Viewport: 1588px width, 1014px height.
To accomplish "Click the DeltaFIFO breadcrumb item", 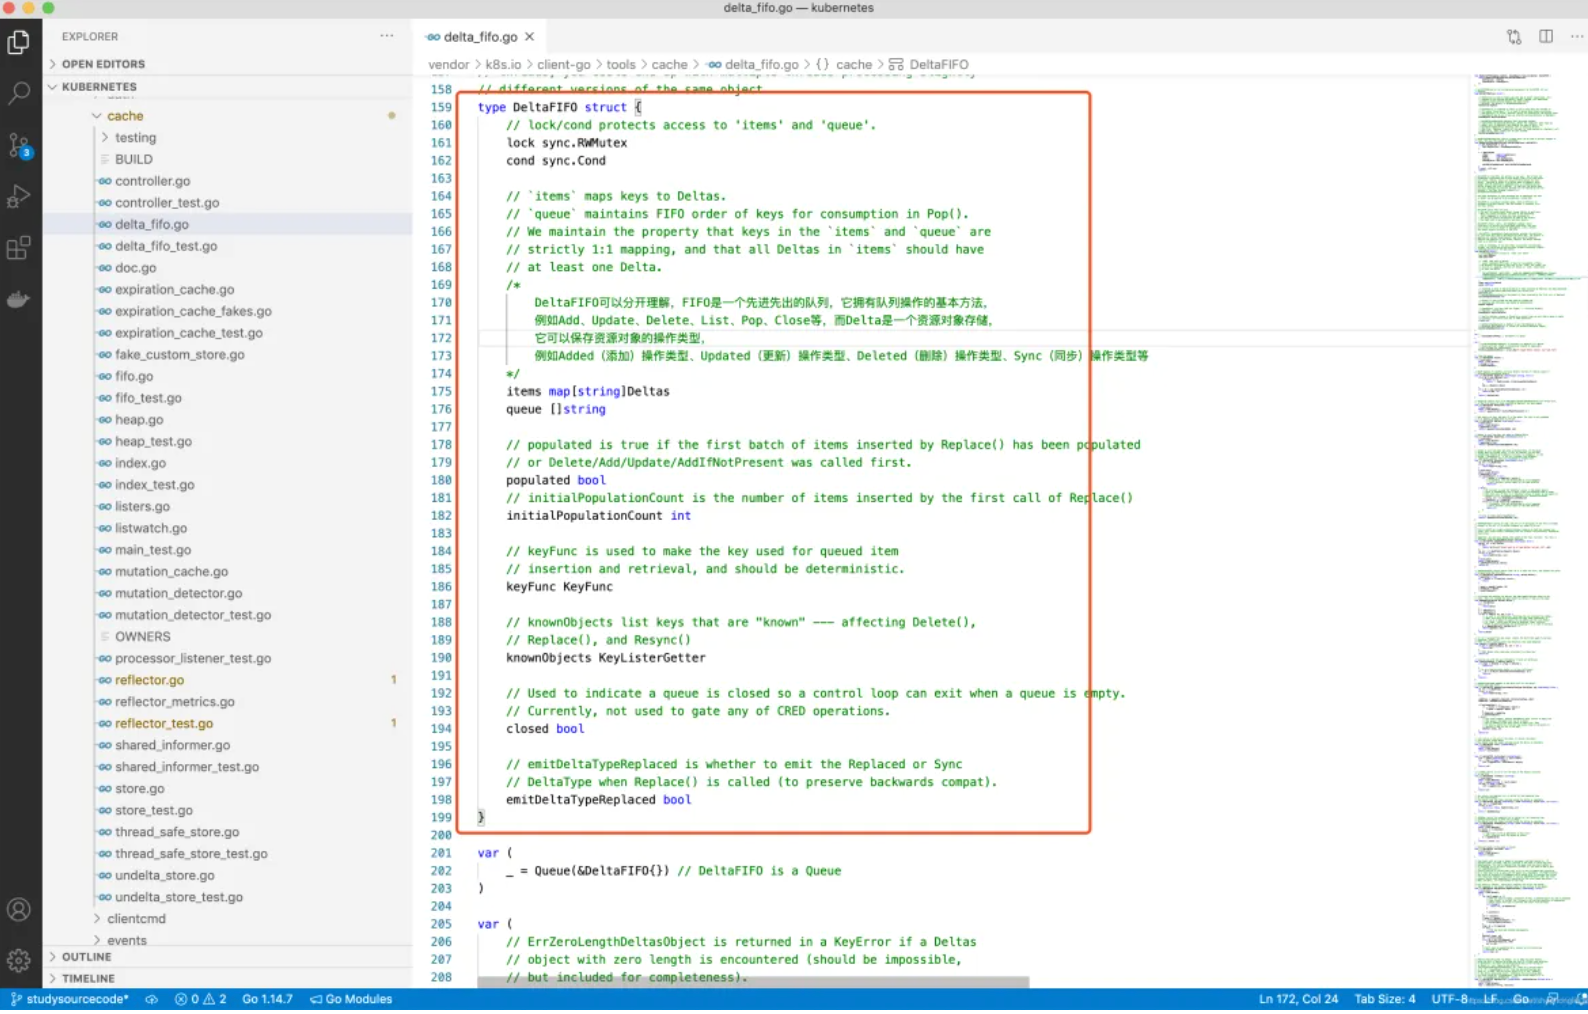I will click(x=937, y=64).
